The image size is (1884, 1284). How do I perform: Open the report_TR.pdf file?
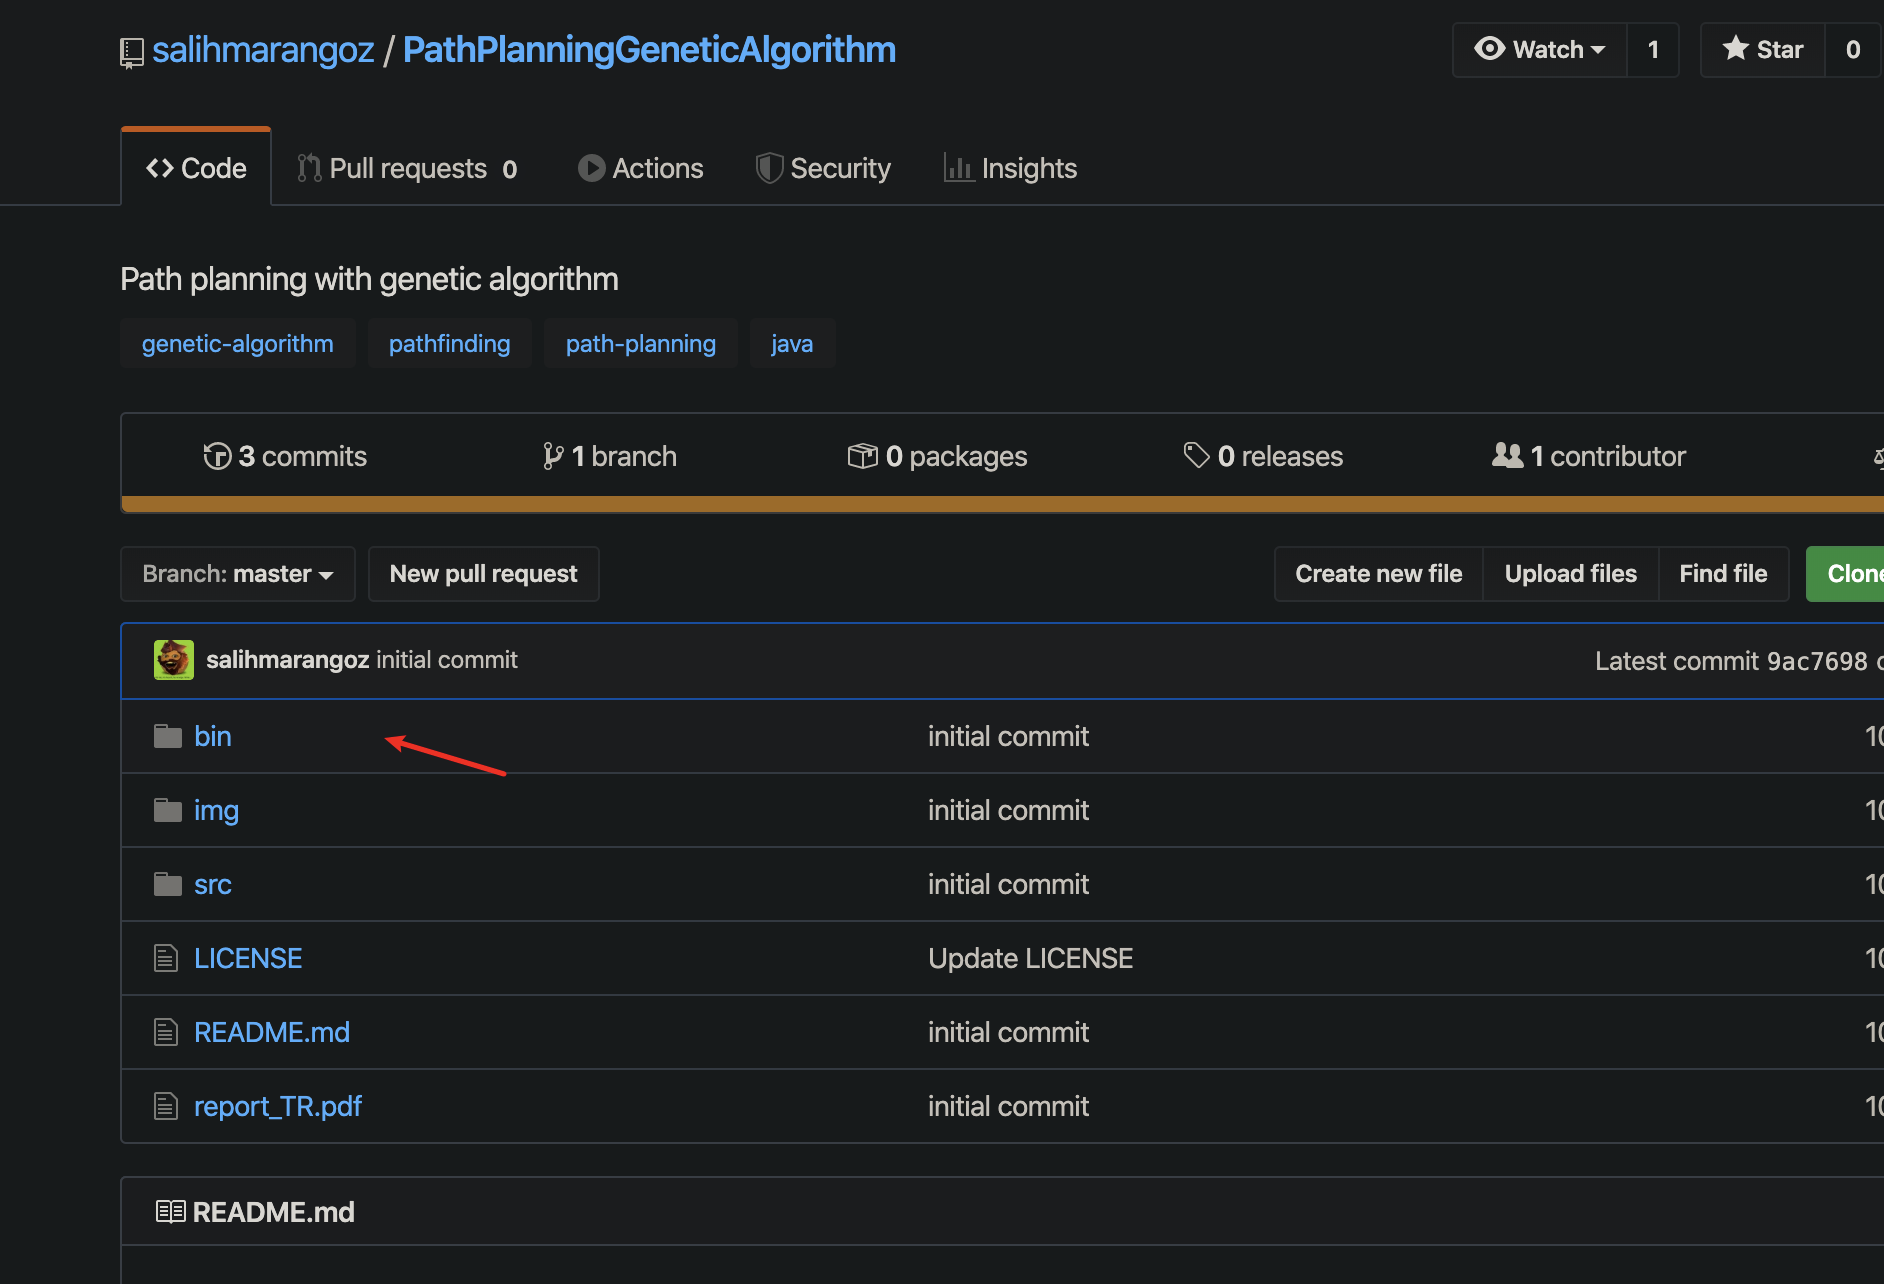278,1106
